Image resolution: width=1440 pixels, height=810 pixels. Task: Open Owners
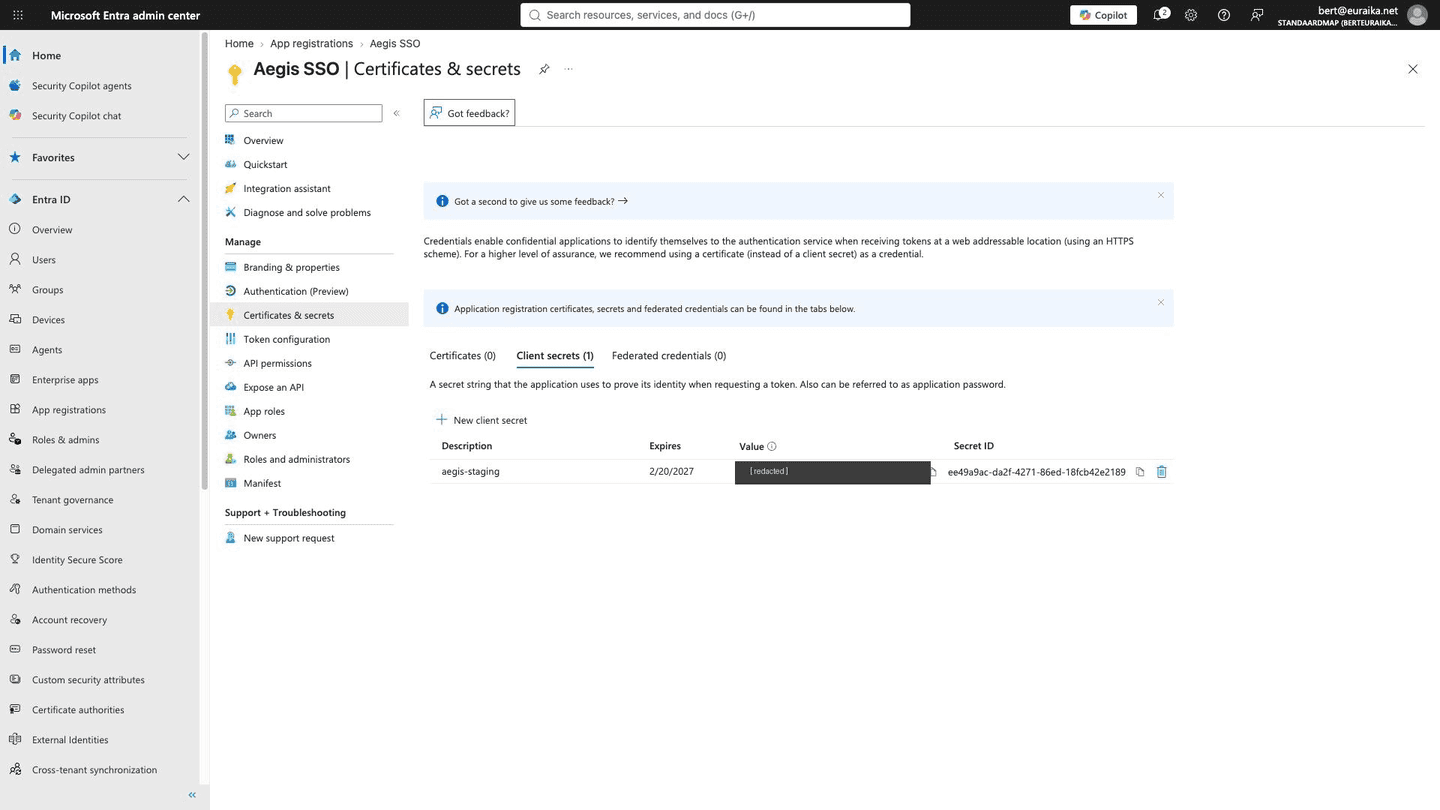click(259, 435)
